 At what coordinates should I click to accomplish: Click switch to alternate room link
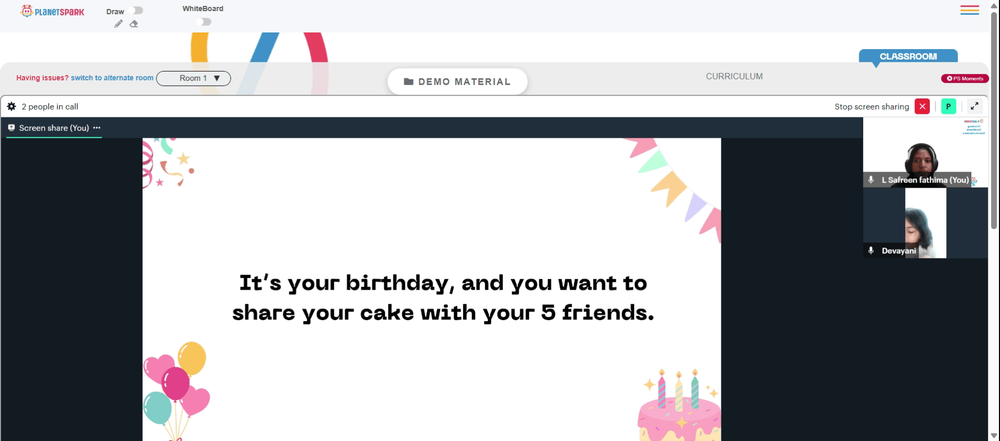click(x=112, y=78)
